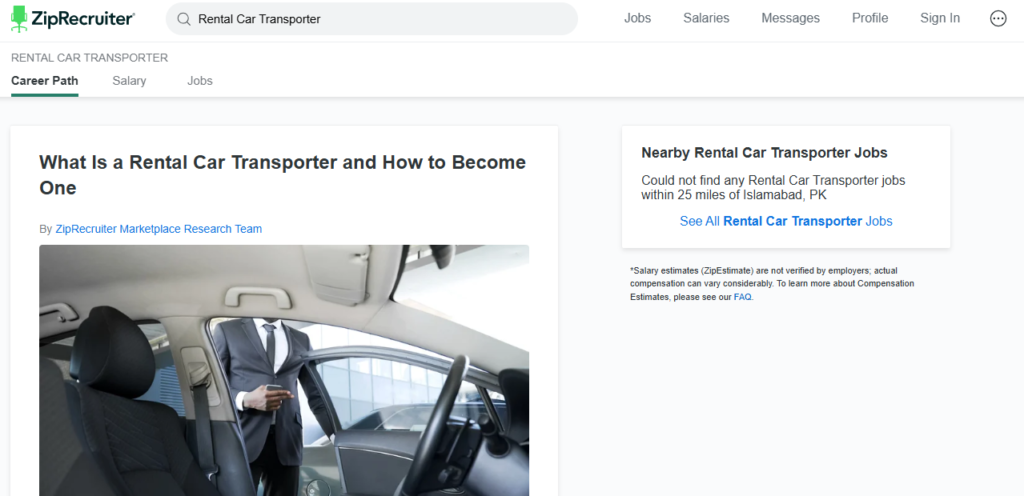Image resolution: width=1024 pixels, height=496 pixels.
Task: Switch to the Jobs tab below breadcrumb
Action: click(200, 81)
